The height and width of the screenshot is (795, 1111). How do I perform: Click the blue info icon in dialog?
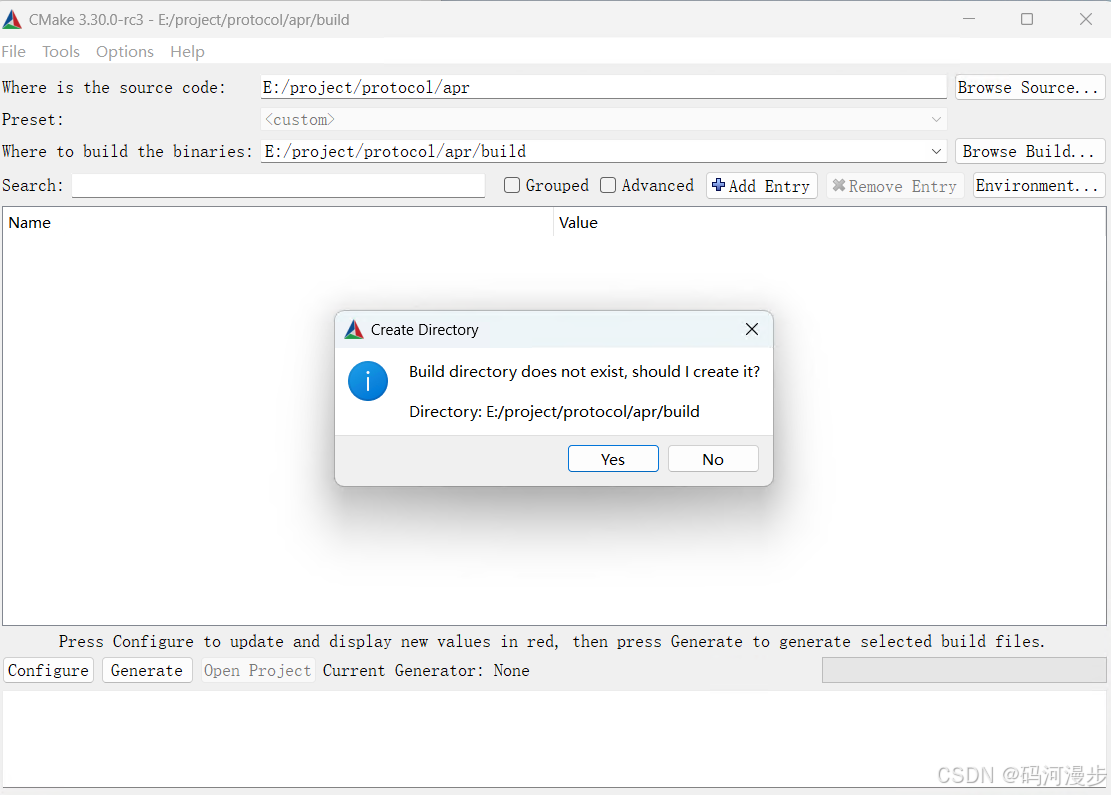tap(368, 381)
